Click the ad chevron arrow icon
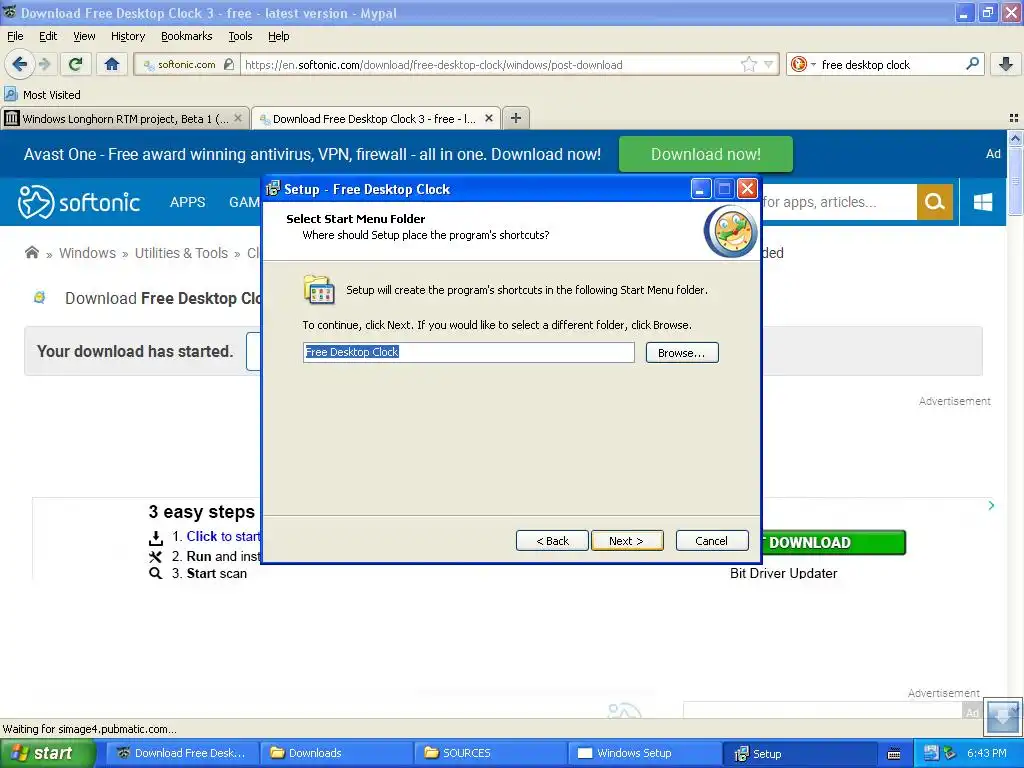1024x768 pixels. coord(991,505)
